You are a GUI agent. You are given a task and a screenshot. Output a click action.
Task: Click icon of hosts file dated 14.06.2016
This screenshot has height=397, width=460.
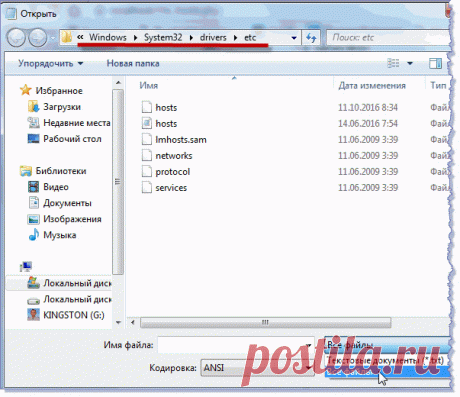tap(147, 123)
